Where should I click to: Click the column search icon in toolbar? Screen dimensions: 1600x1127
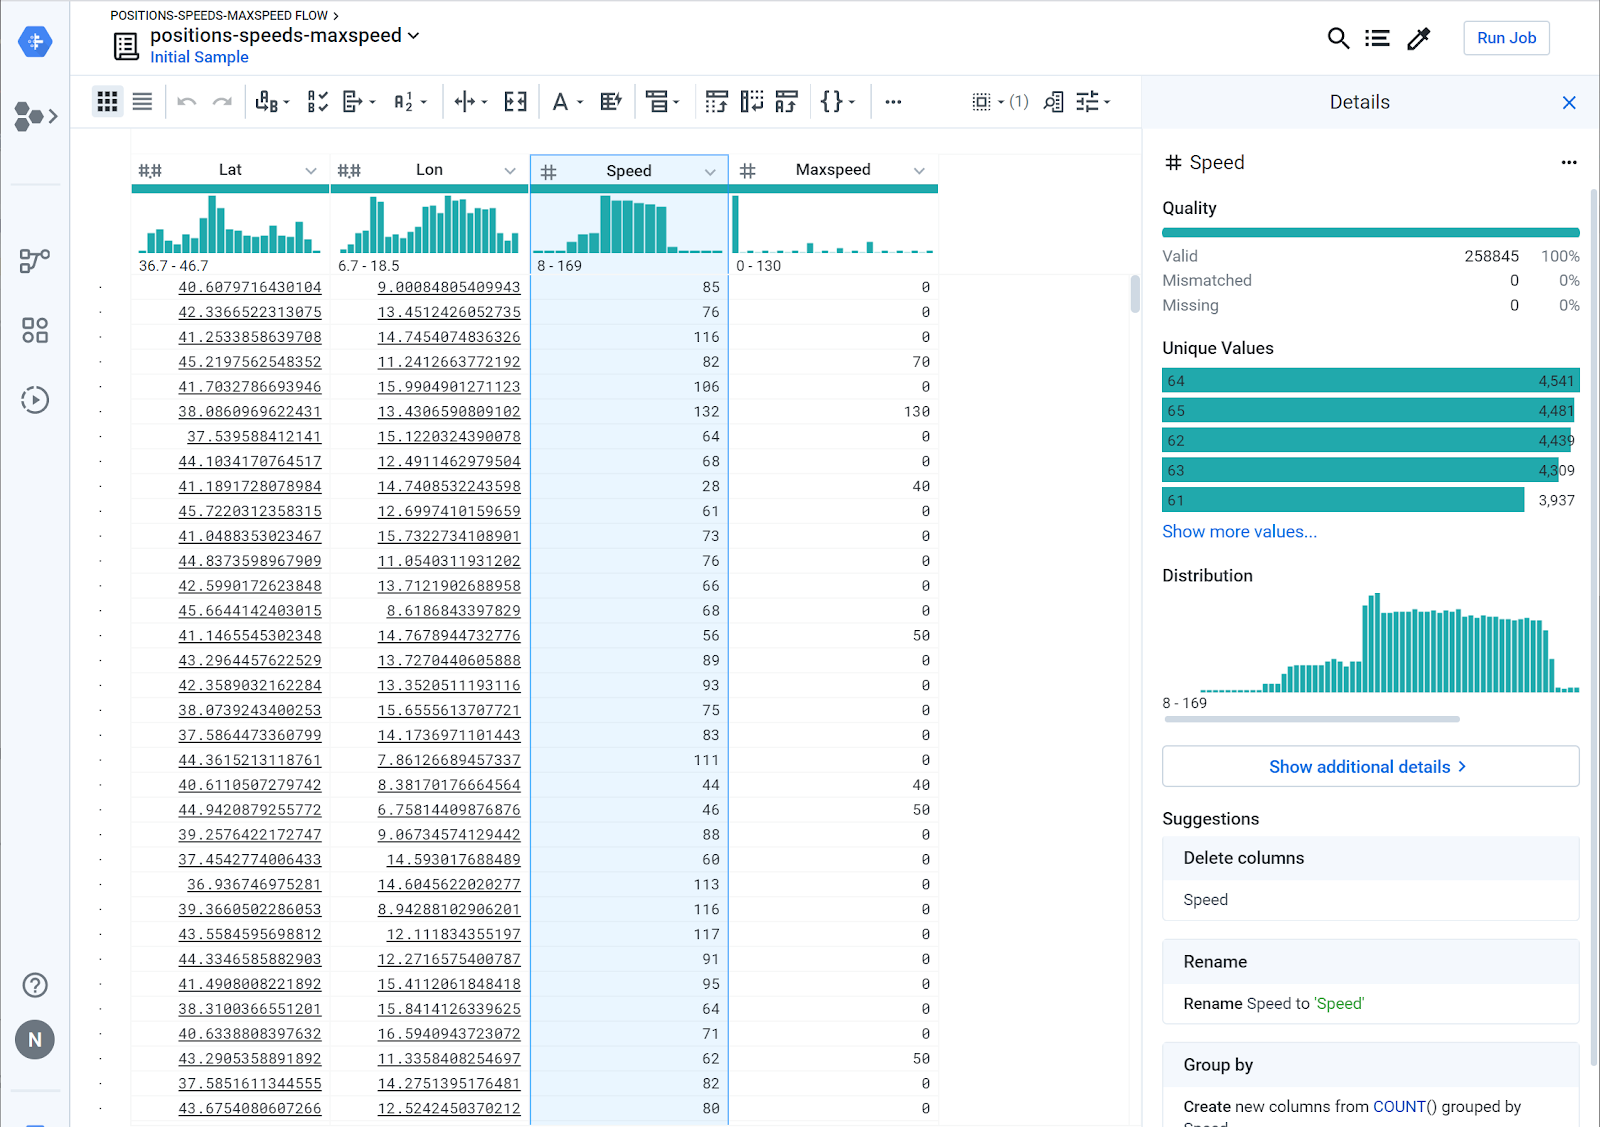point(1053,101)
